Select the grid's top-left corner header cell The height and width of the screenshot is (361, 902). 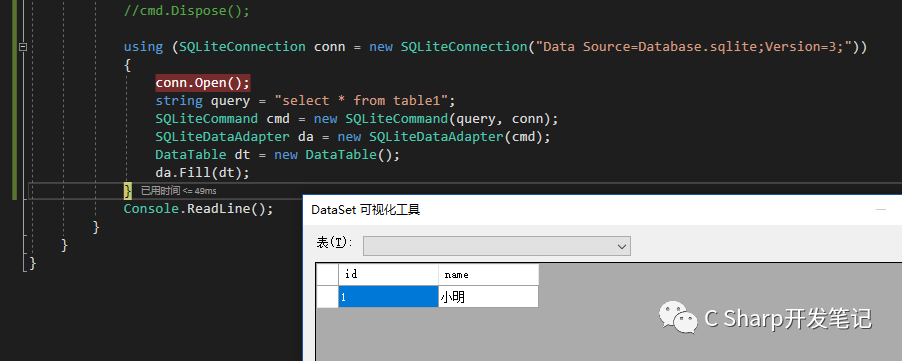point(328,275)
